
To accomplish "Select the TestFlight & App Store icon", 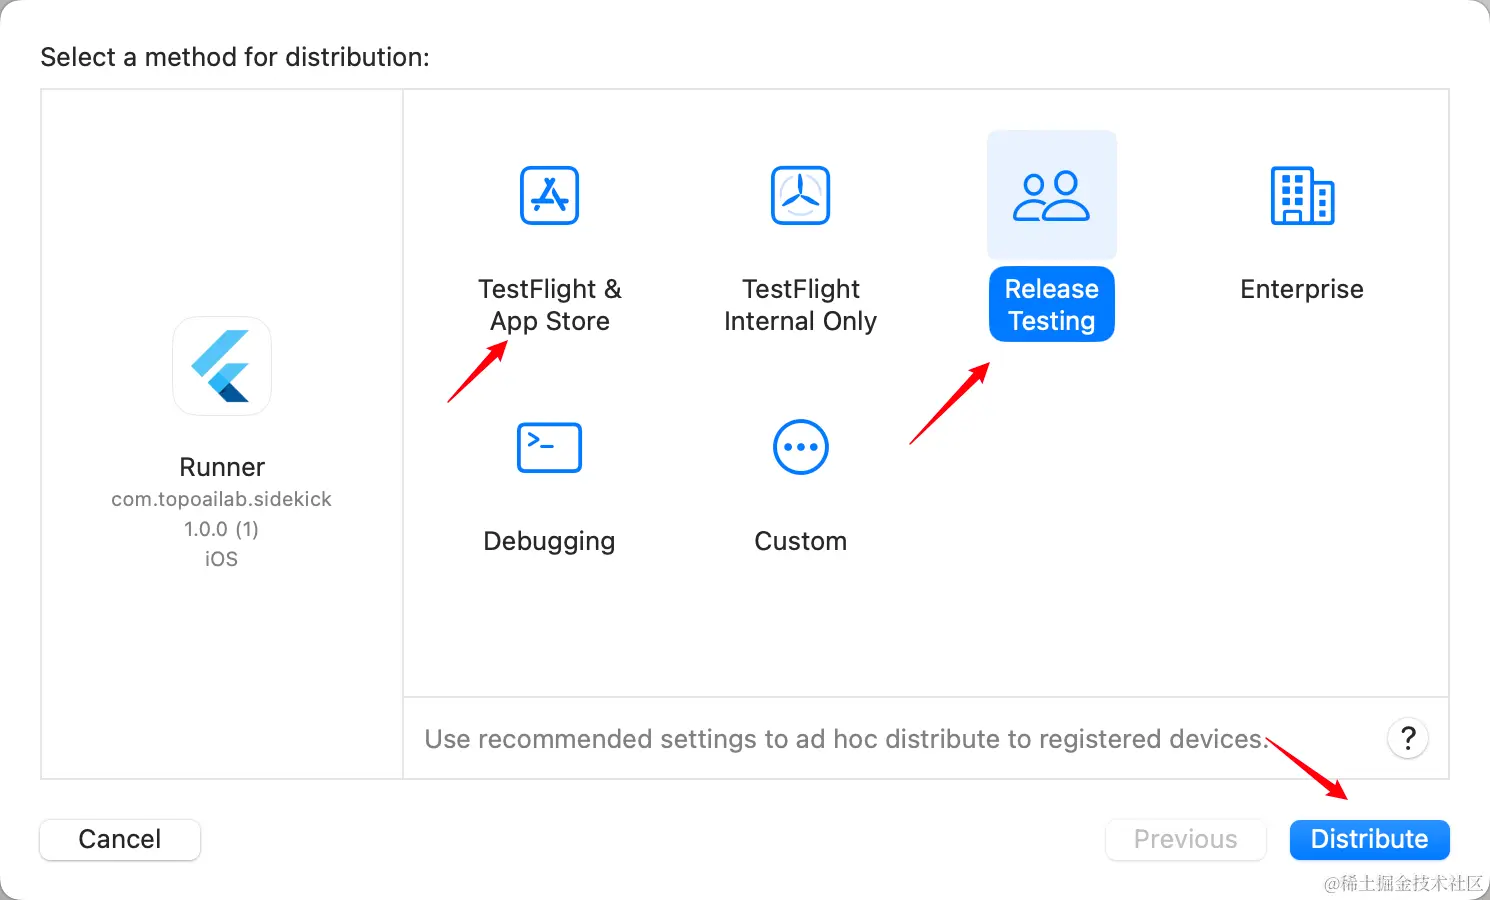I will tap(549, 195).
